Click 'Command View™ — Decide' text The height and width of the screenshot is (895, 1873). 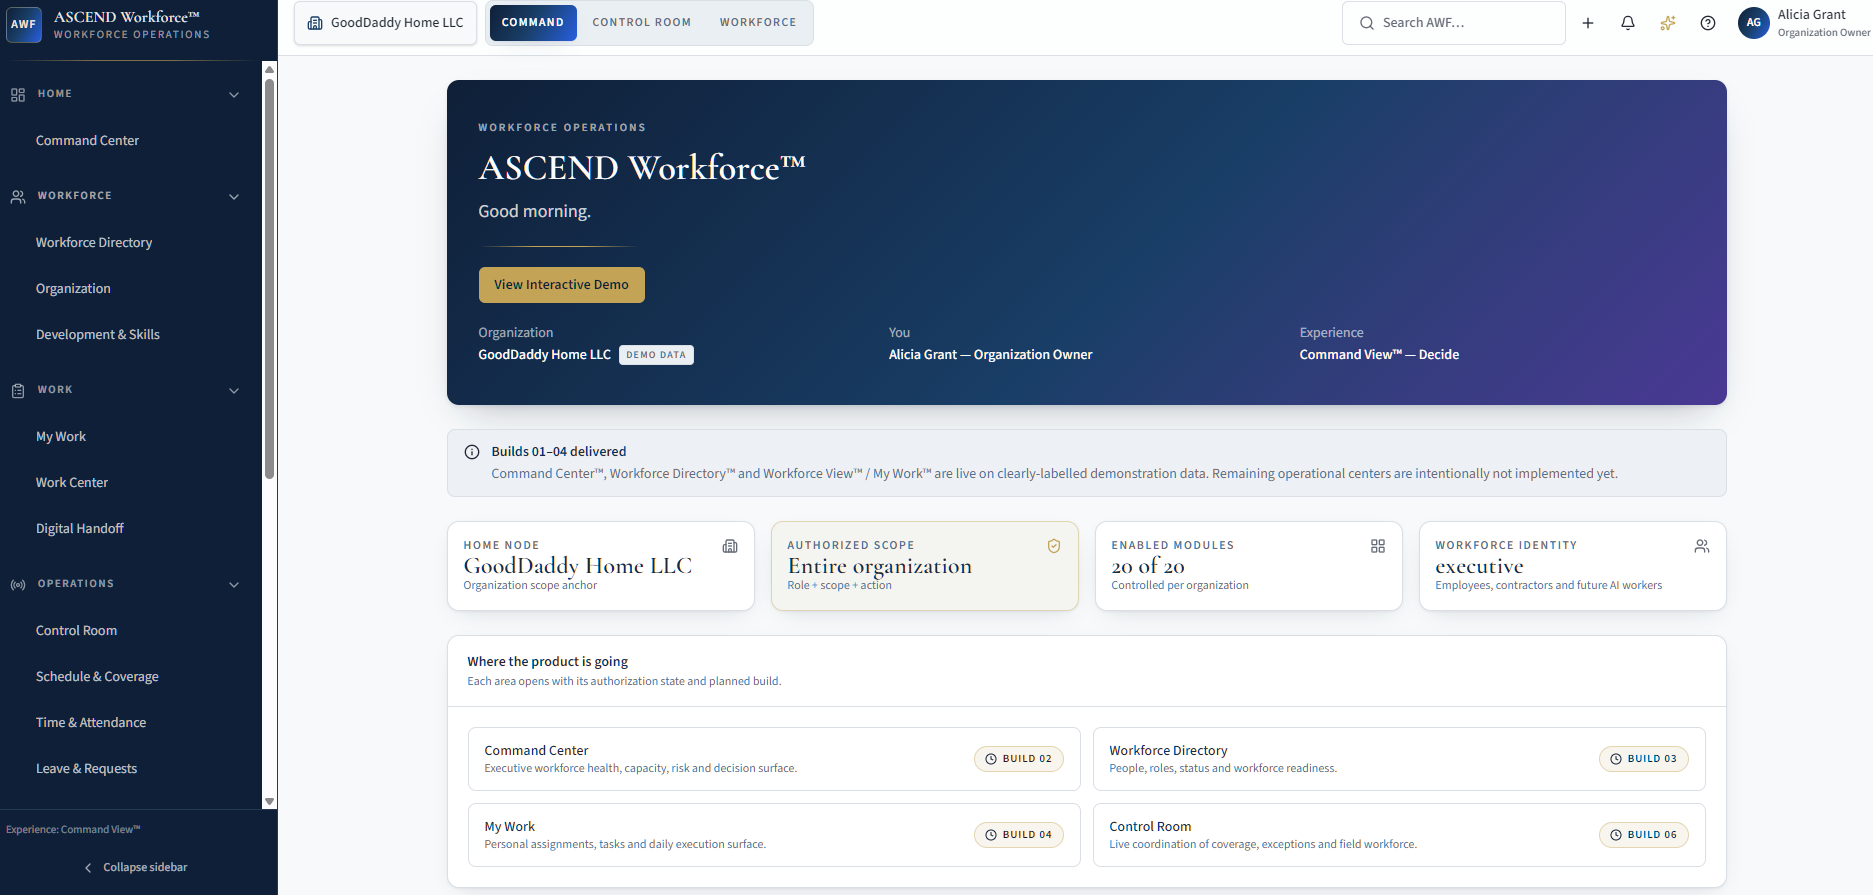pyautogui.click(x=1379, y=355)
